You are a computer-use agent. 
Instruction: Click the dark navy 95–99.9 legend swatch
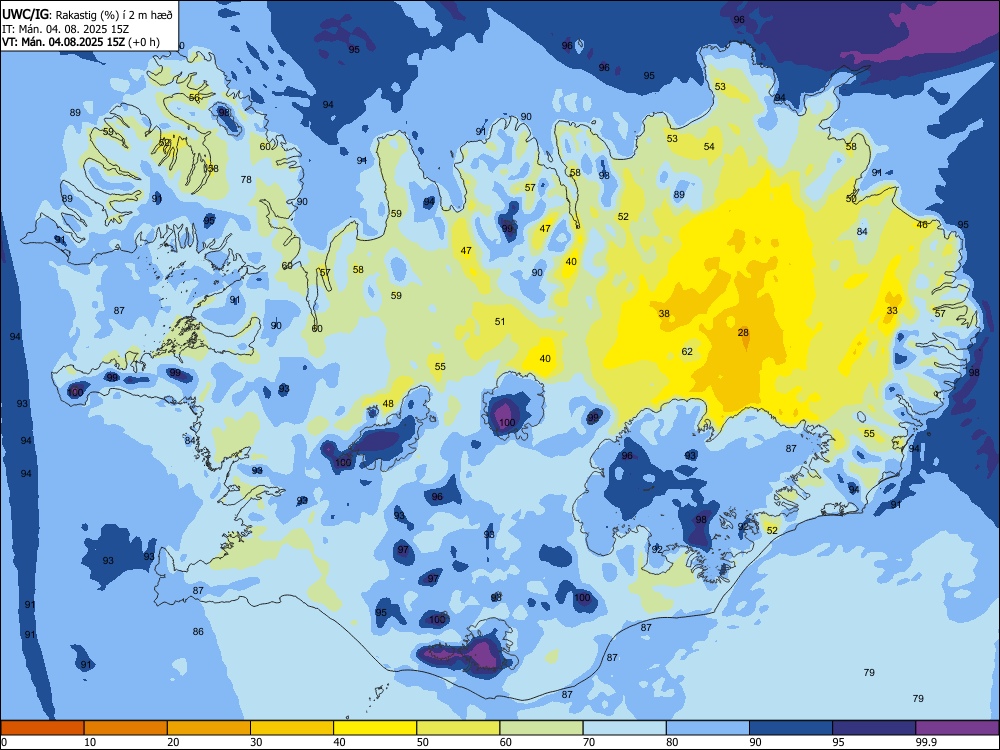(x=874, y=728)
